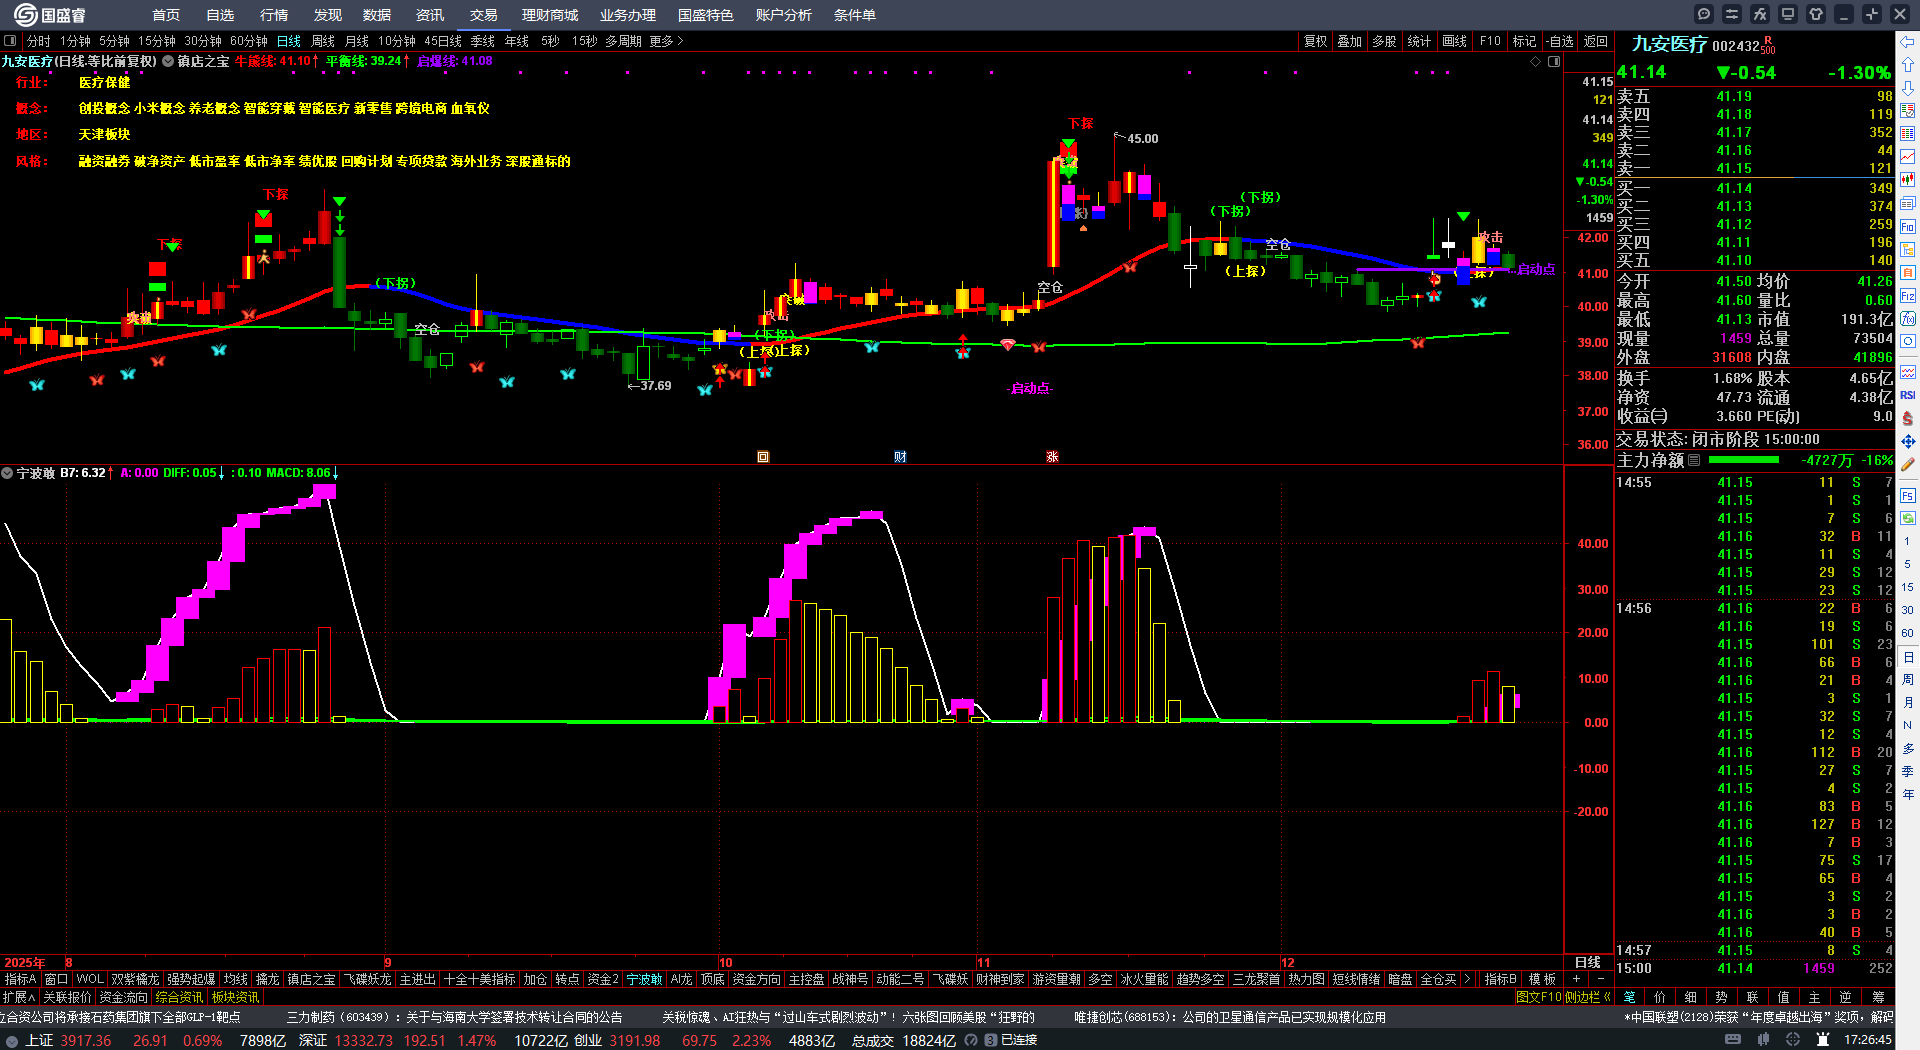Open the 交易 menu
The height and width of the screenshot is (1050, 1920).
click(484, 15)
